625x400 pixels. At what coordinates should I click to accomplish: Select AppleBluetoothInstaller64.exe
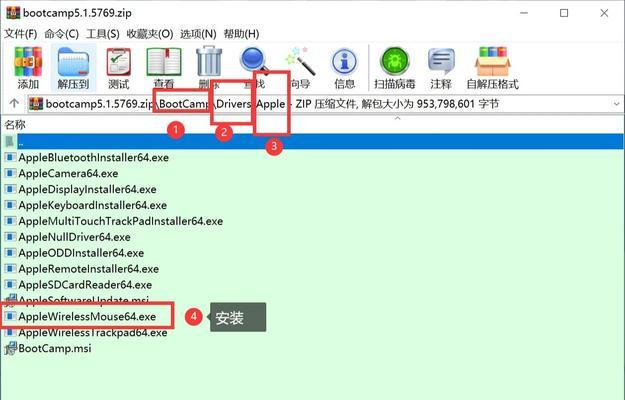click(x=94, y=157)
